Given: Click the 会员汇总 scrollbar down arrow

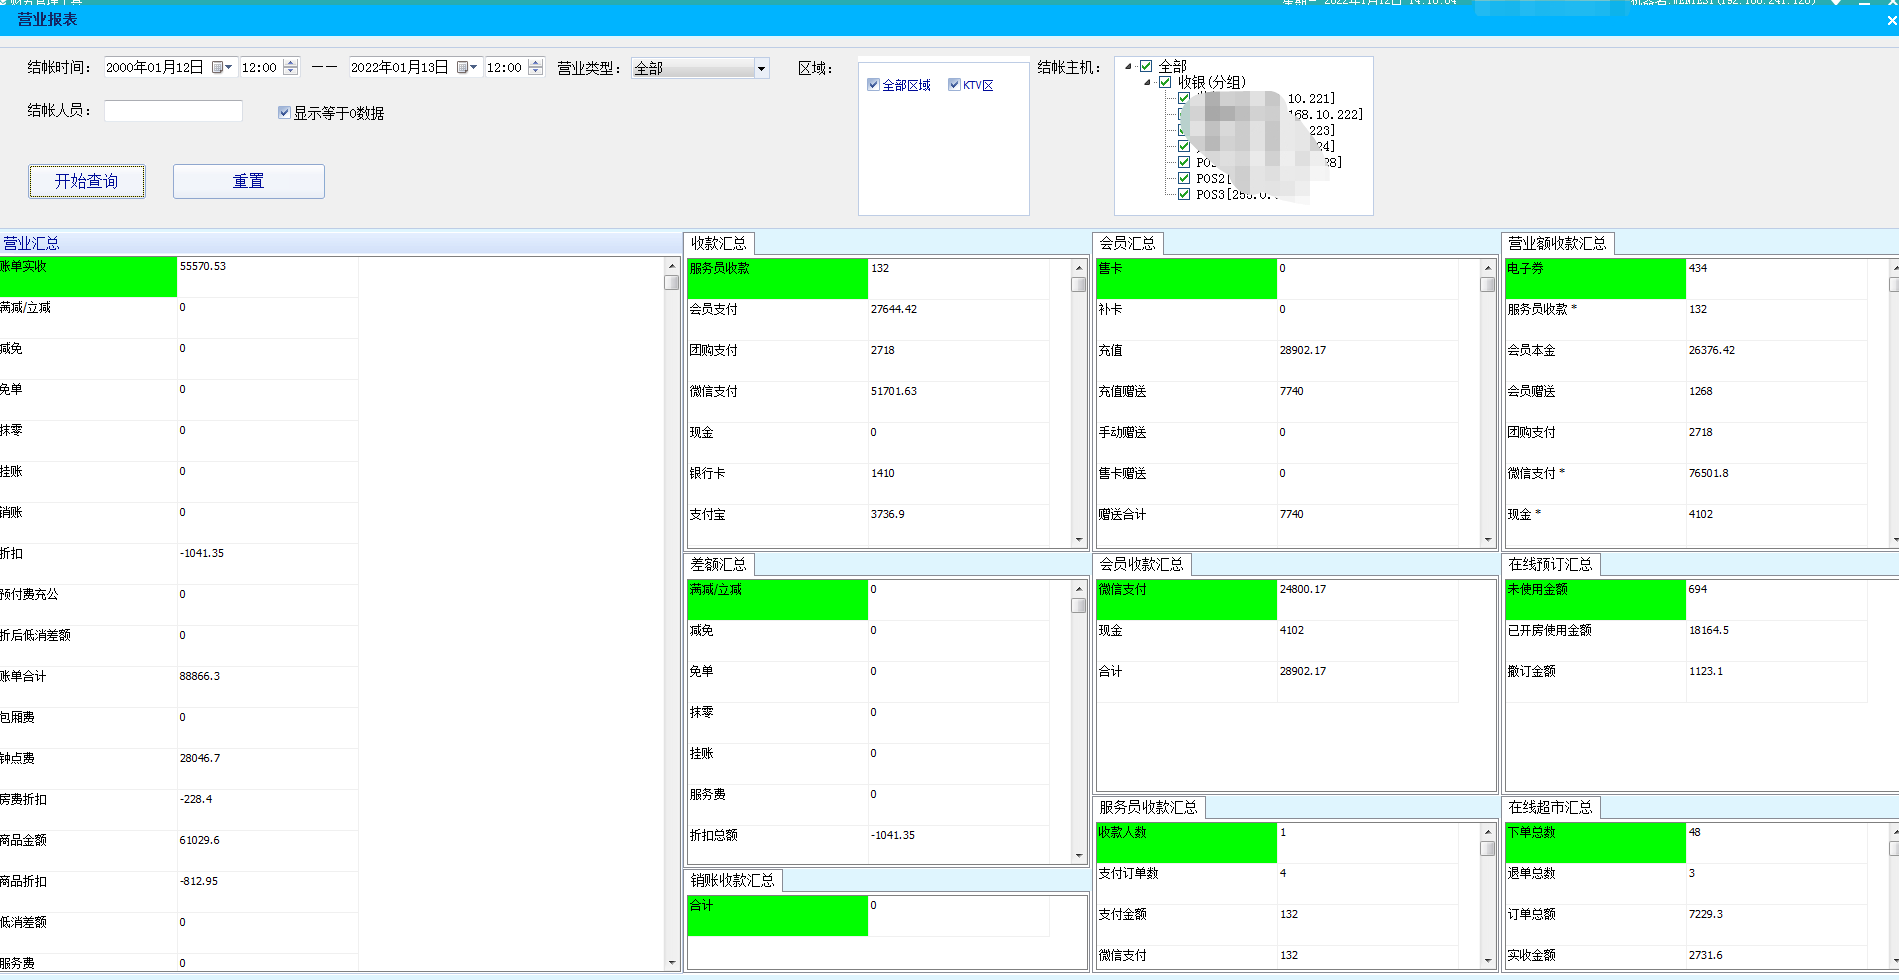Looking at the screenshot, I should (1488, 540).
